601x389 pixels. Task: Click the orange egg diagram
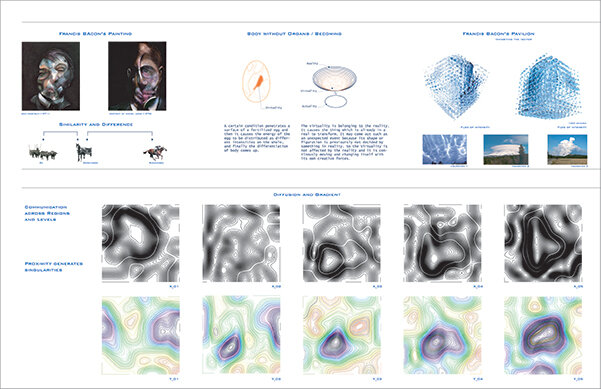[256, 81]
